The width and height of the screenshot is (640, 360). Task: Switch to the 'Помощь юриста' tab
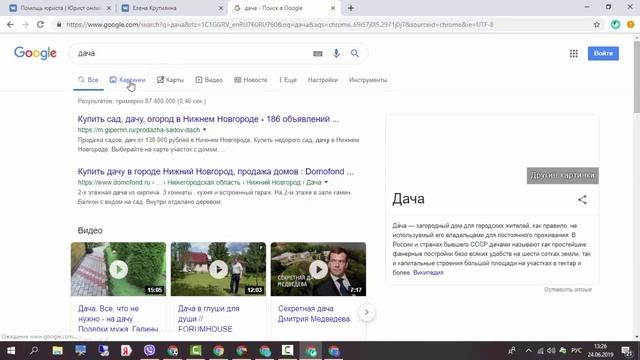pos(59,8)
